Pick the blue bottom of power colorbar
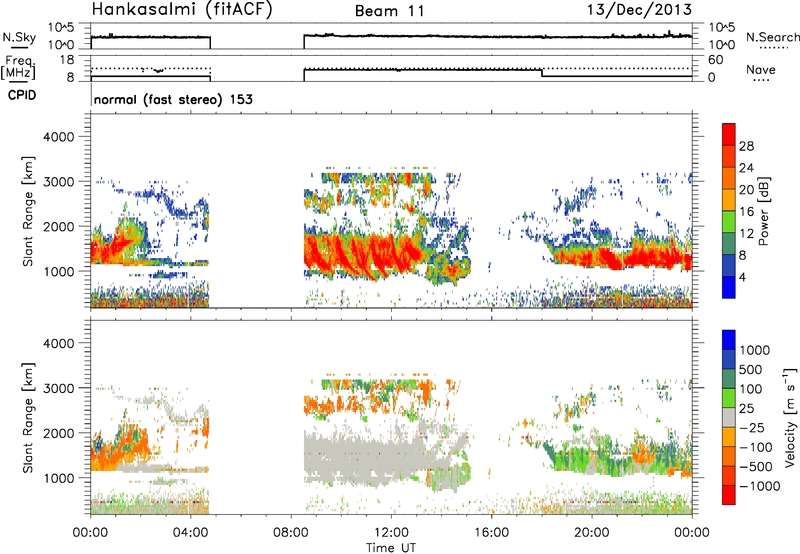This screenshot has height=554, width=800. 729,287
